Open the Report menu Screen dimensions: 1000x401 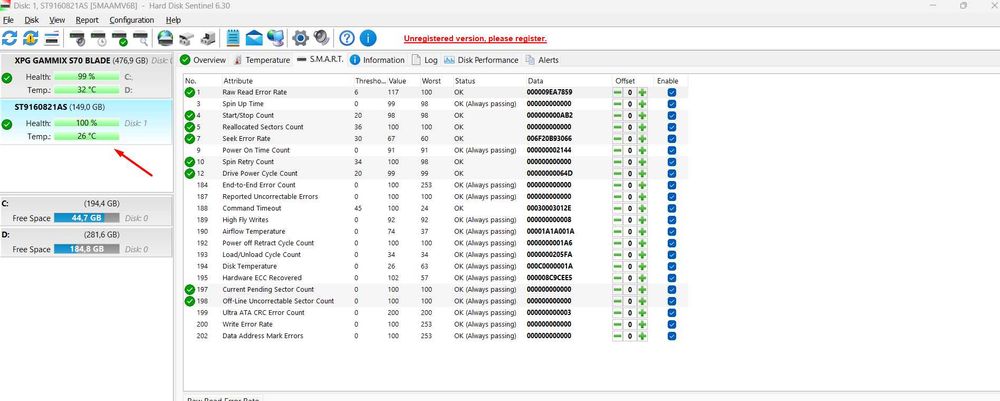click(87, 20)
